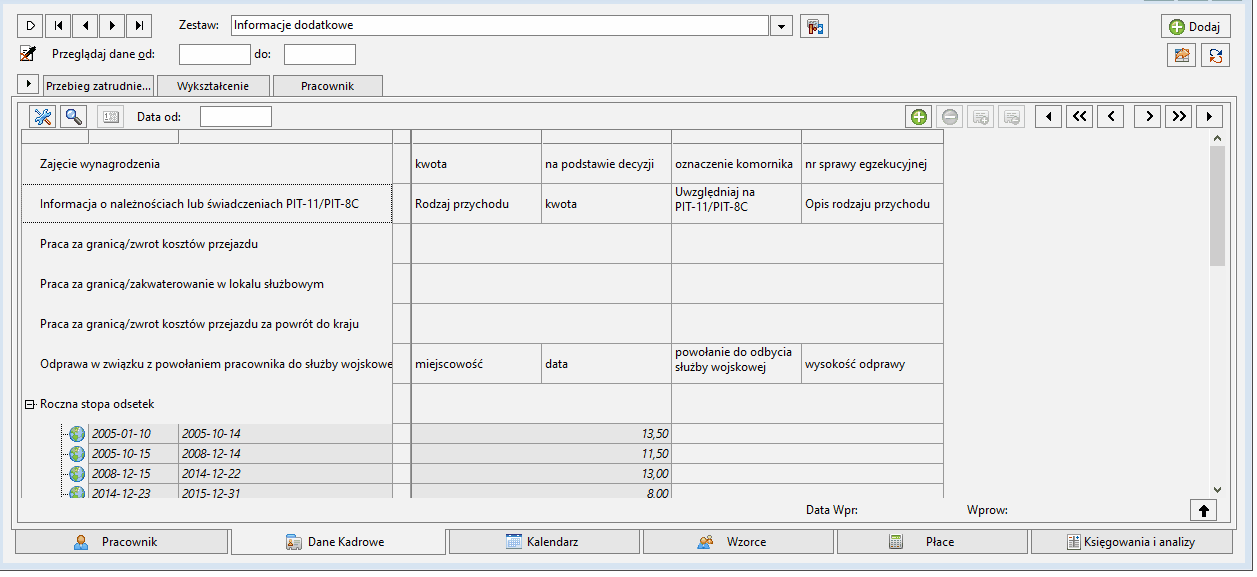Open the Wzorce bottom tab
The width and height of the screenshot is (1257, 577).
[738, 542]
